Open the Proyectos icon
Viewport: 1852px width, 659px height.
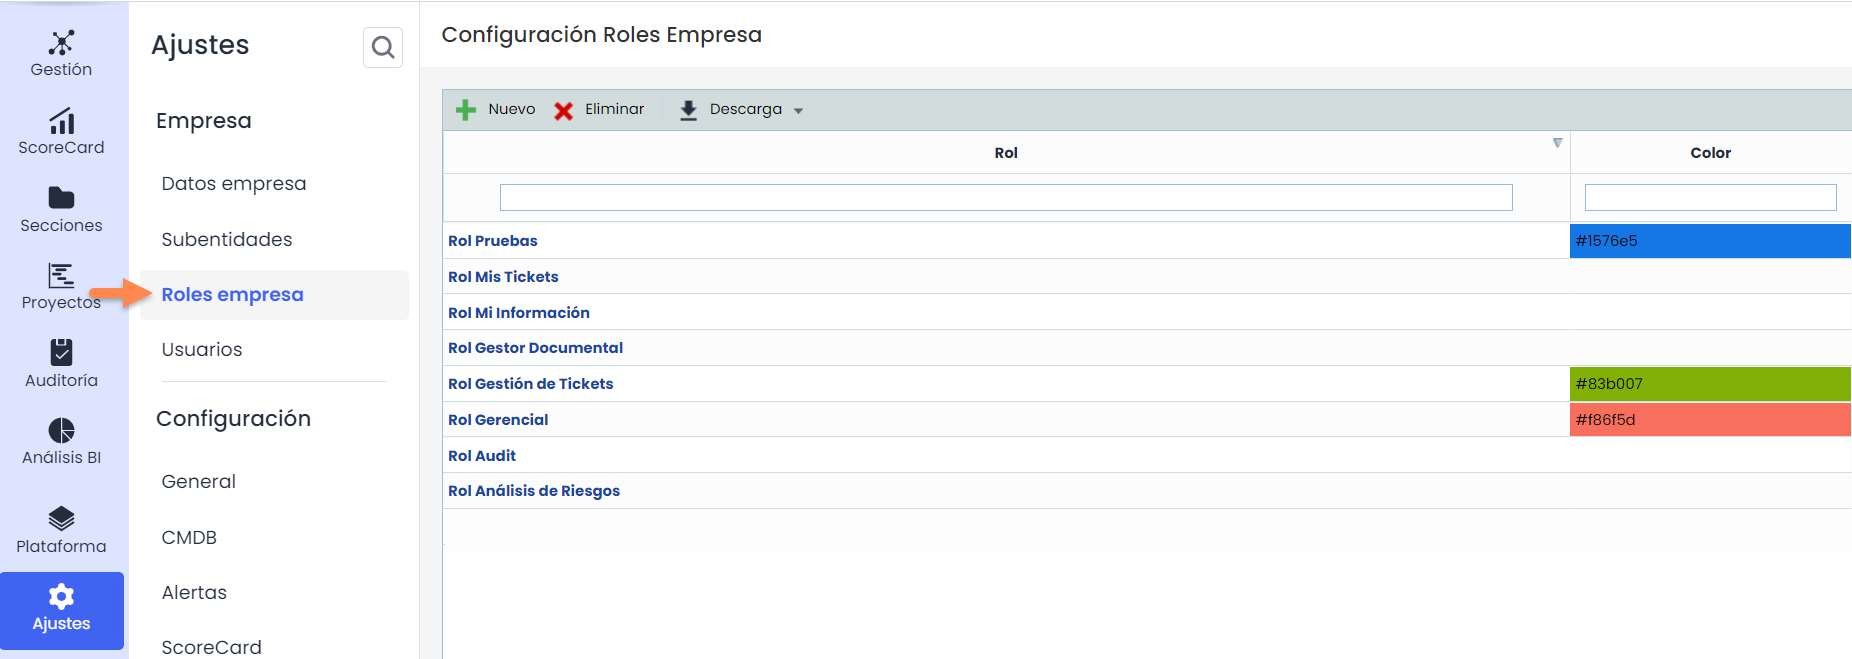(61, 275)
